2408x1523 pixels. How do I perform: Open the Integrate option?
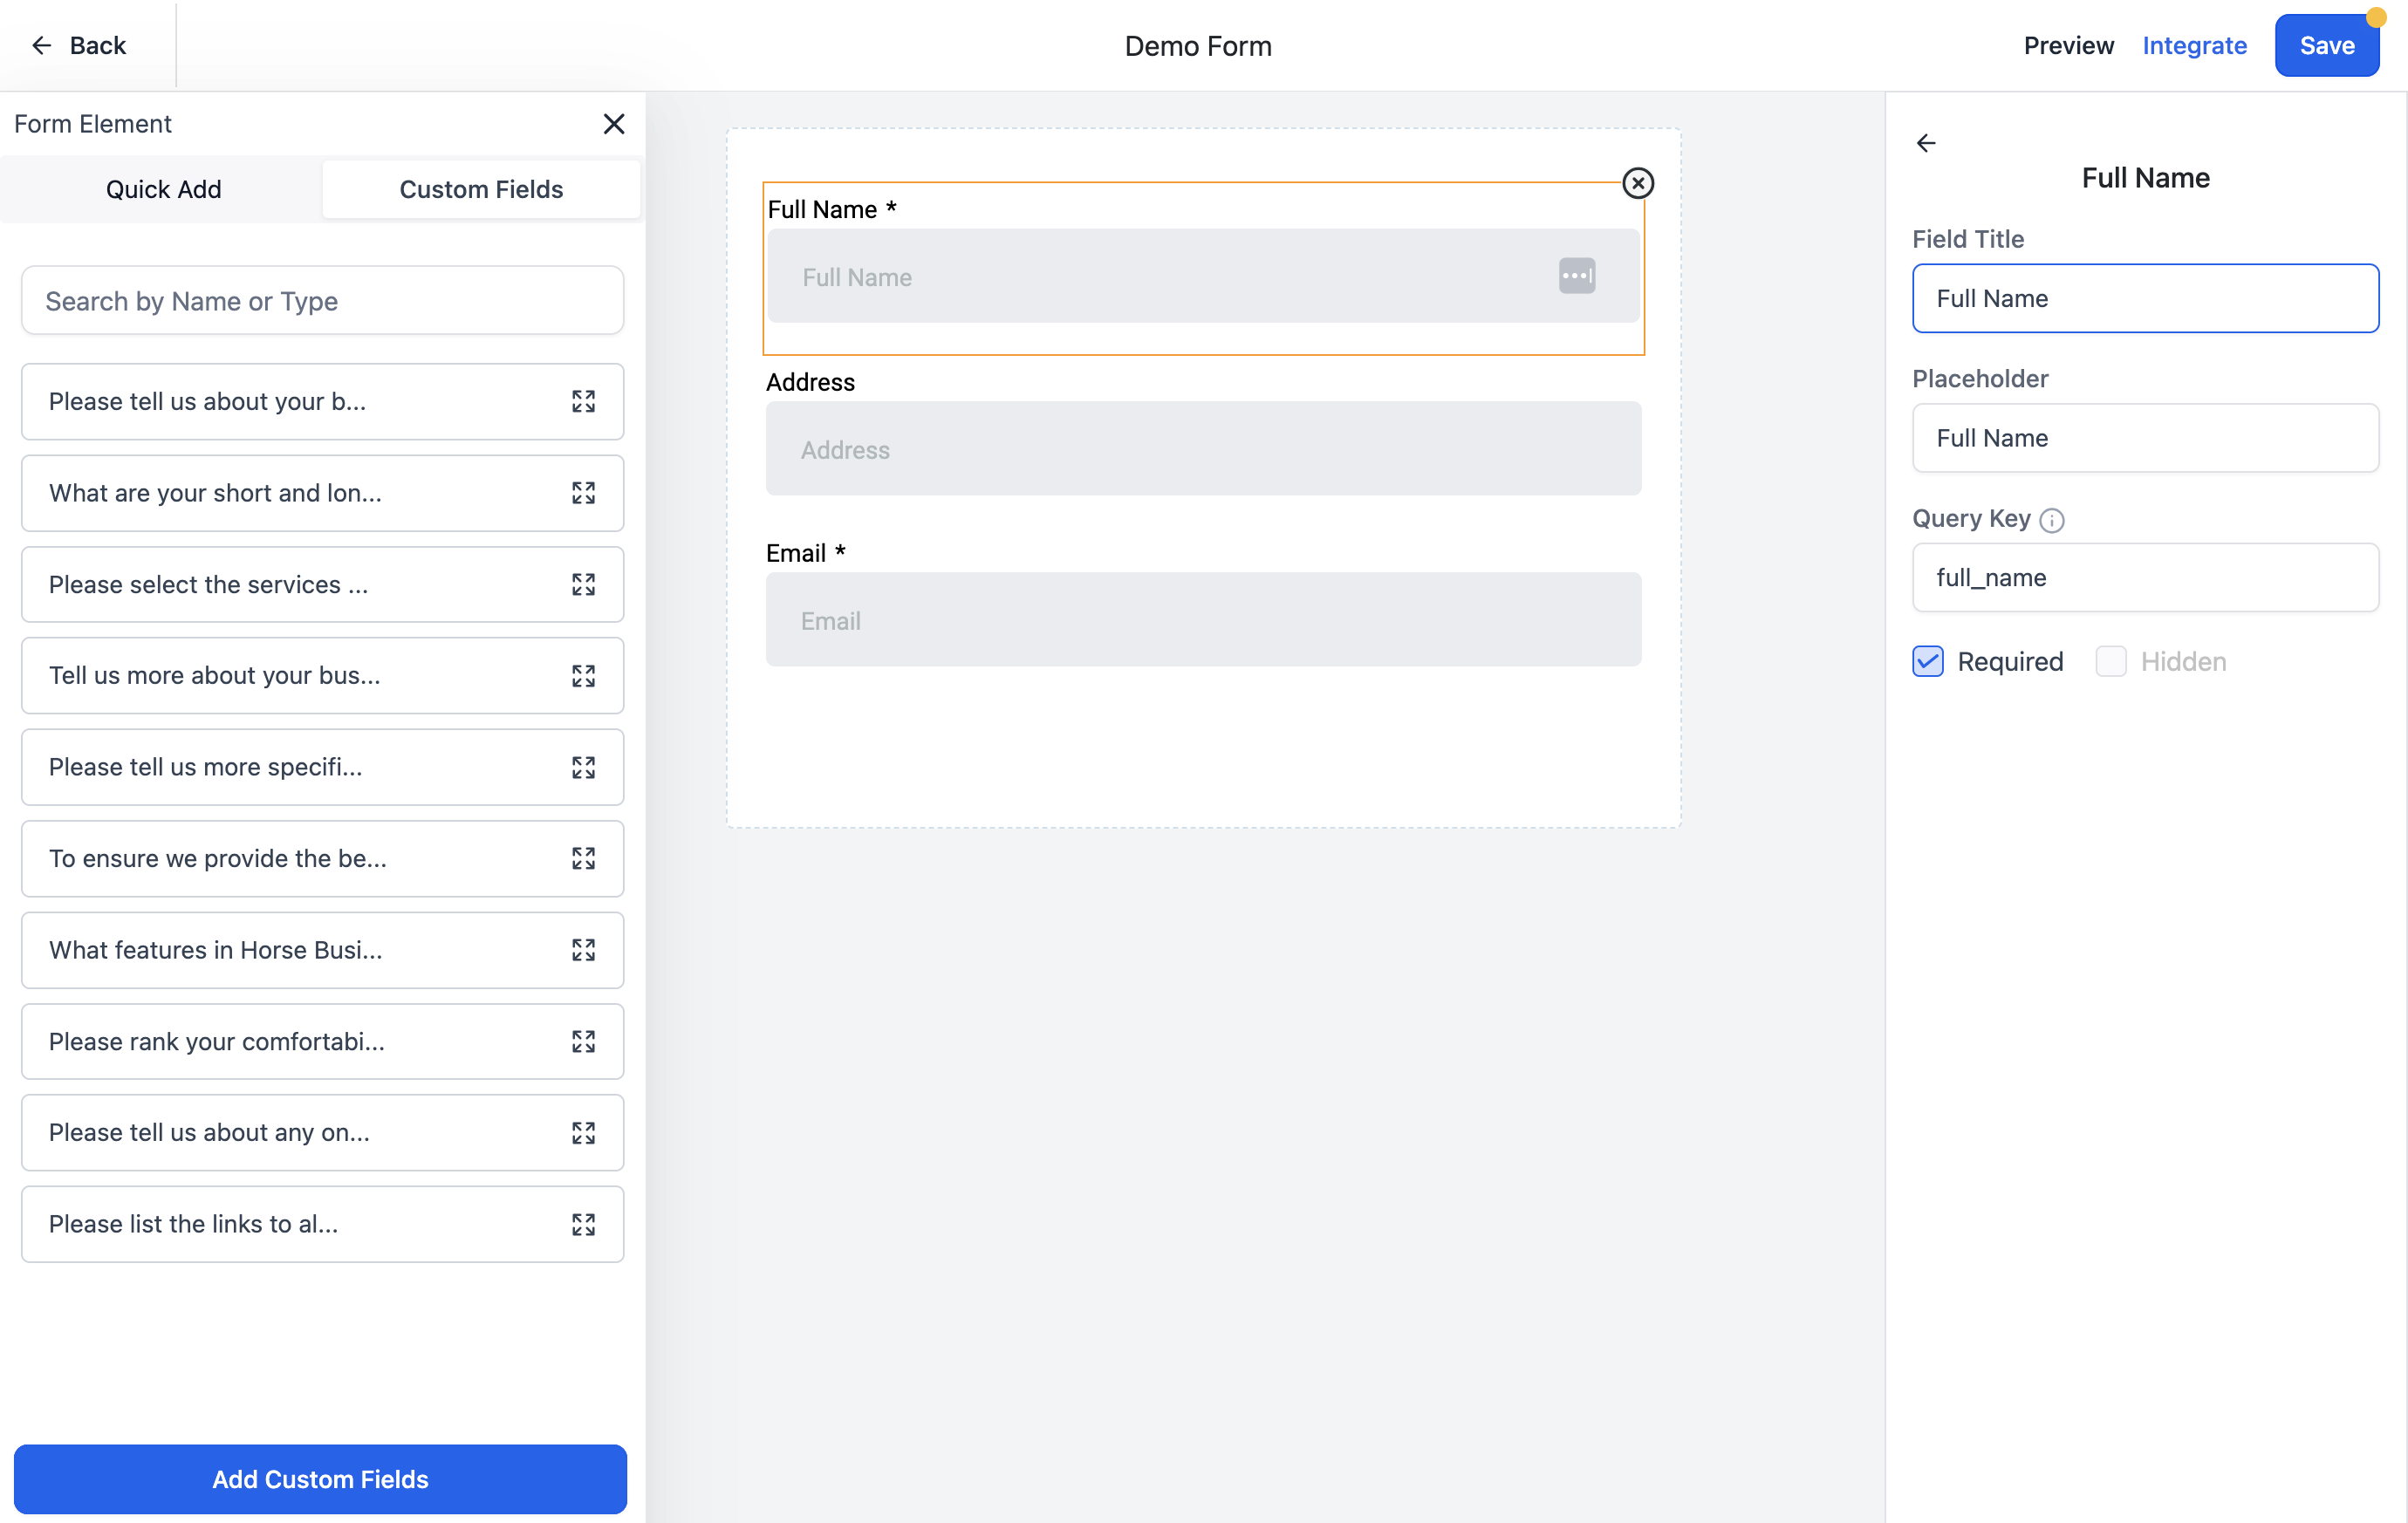point(2194,45)
